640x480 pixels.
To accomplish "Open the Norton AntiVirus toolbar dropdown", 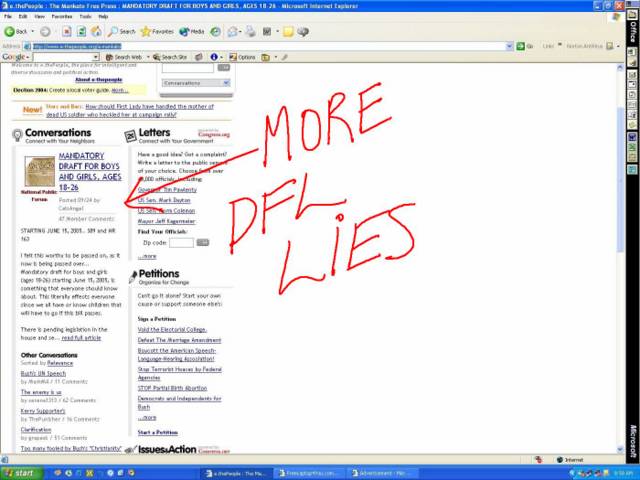I will tap(619, 46).
